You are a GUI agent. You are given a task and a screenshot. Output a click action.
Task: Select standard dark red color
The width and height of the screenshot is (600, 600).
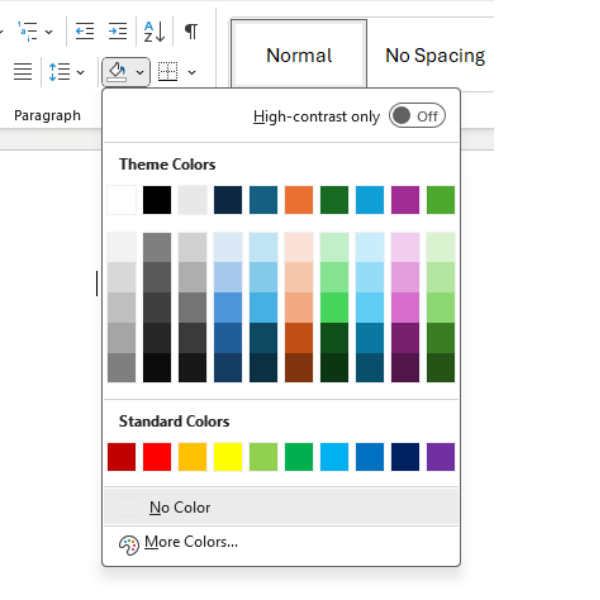click(122, 457)
